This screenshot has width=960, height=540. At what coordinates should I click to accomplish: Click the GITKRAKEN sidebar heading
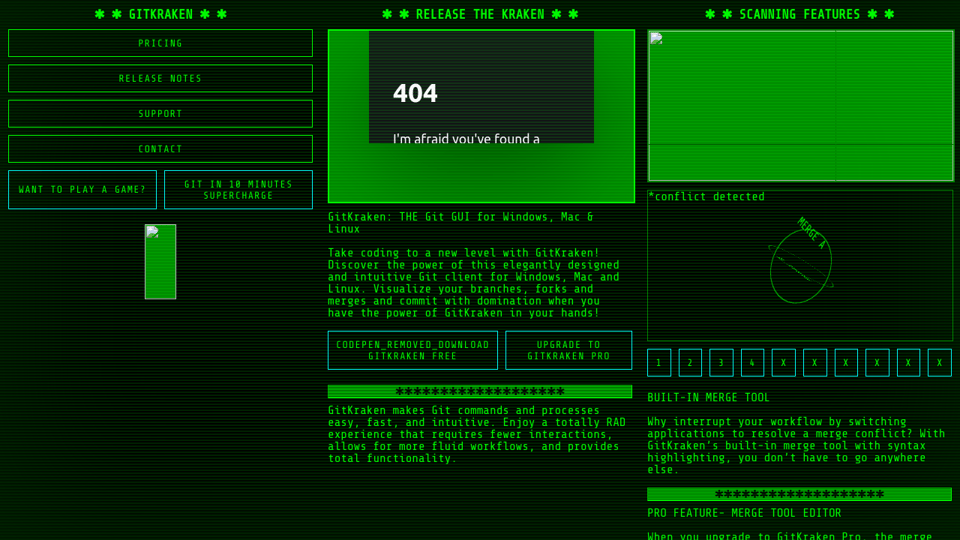click(x=160, y=14)
